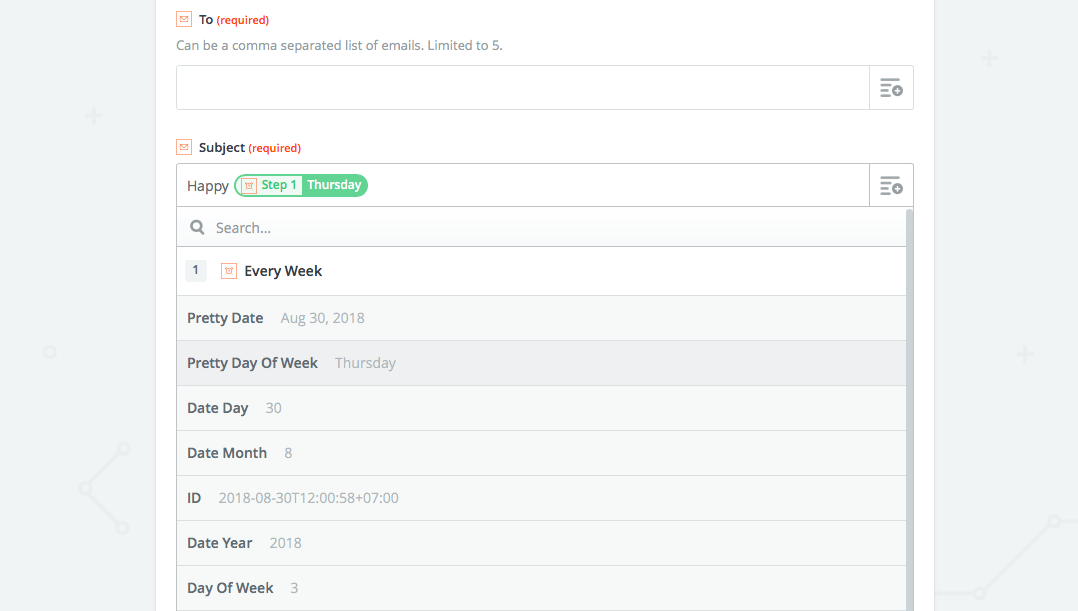The image size is (1078, 611).
Task: Select the Date Year 2018 option
Action: 541,543
